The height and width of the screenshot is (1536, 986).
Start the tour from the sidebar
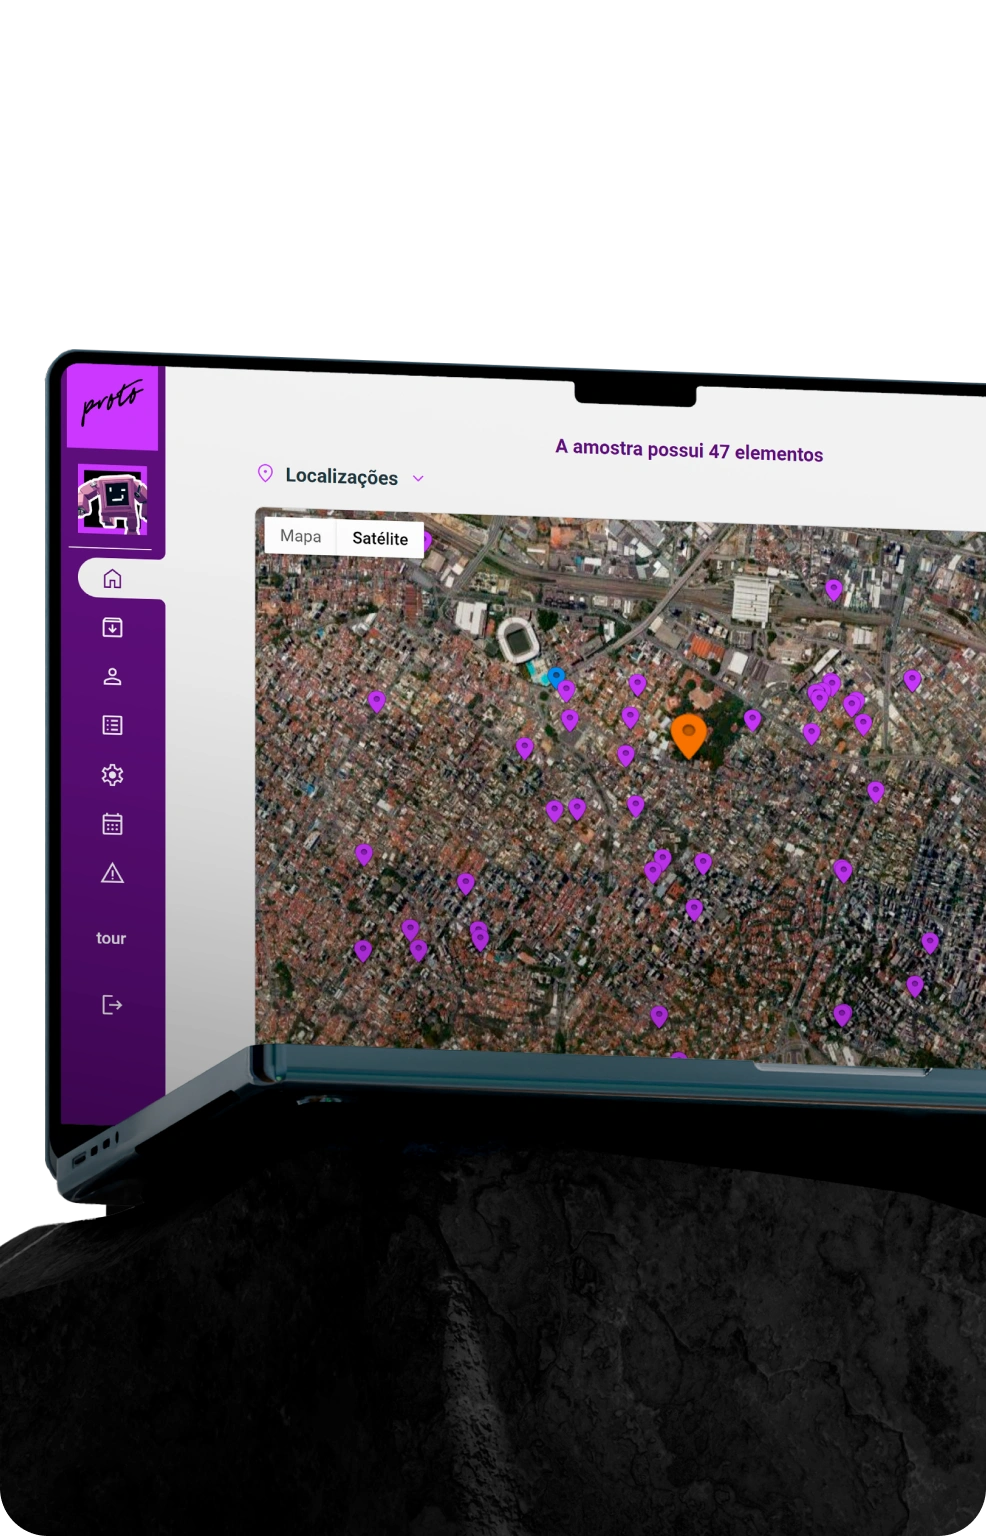point(111,938)
